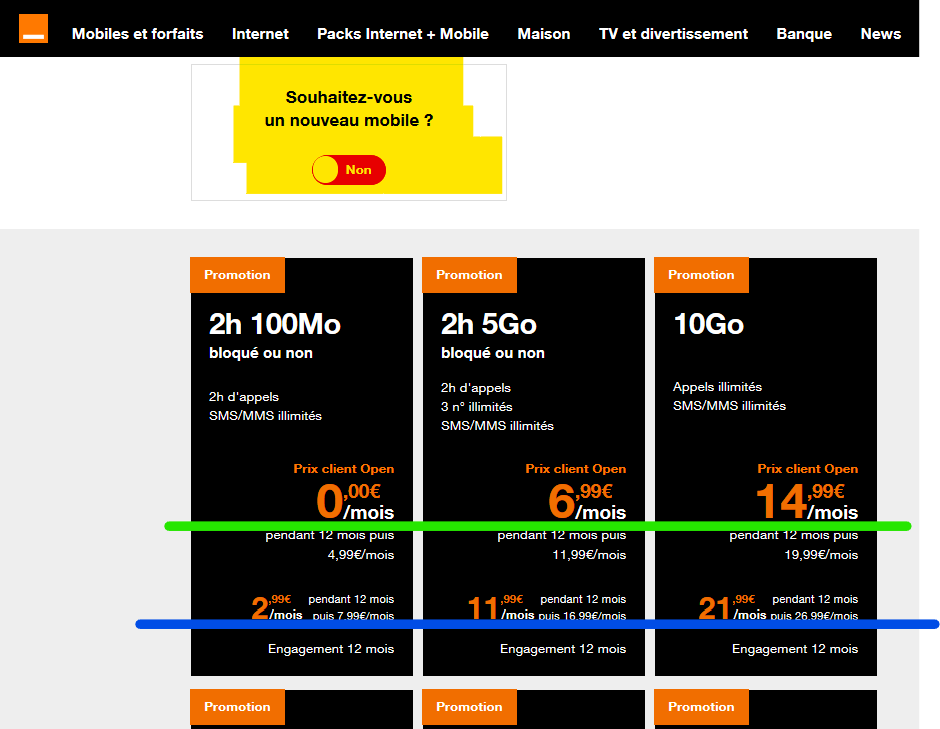940x729 pixels.
Task: Select the 2h 100Mo plan title
Action: point(275,324)
